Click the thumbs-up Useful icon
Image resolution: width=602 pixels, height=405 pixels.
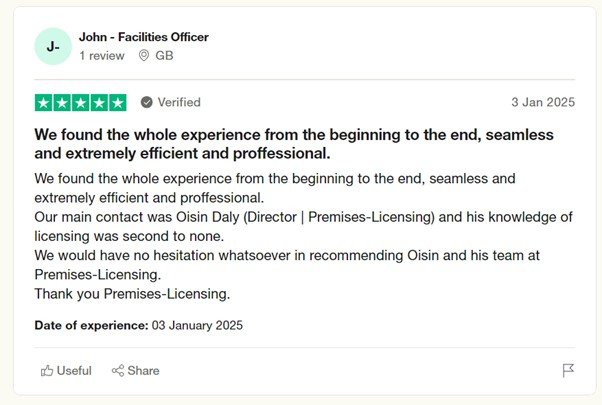[47, 370]
